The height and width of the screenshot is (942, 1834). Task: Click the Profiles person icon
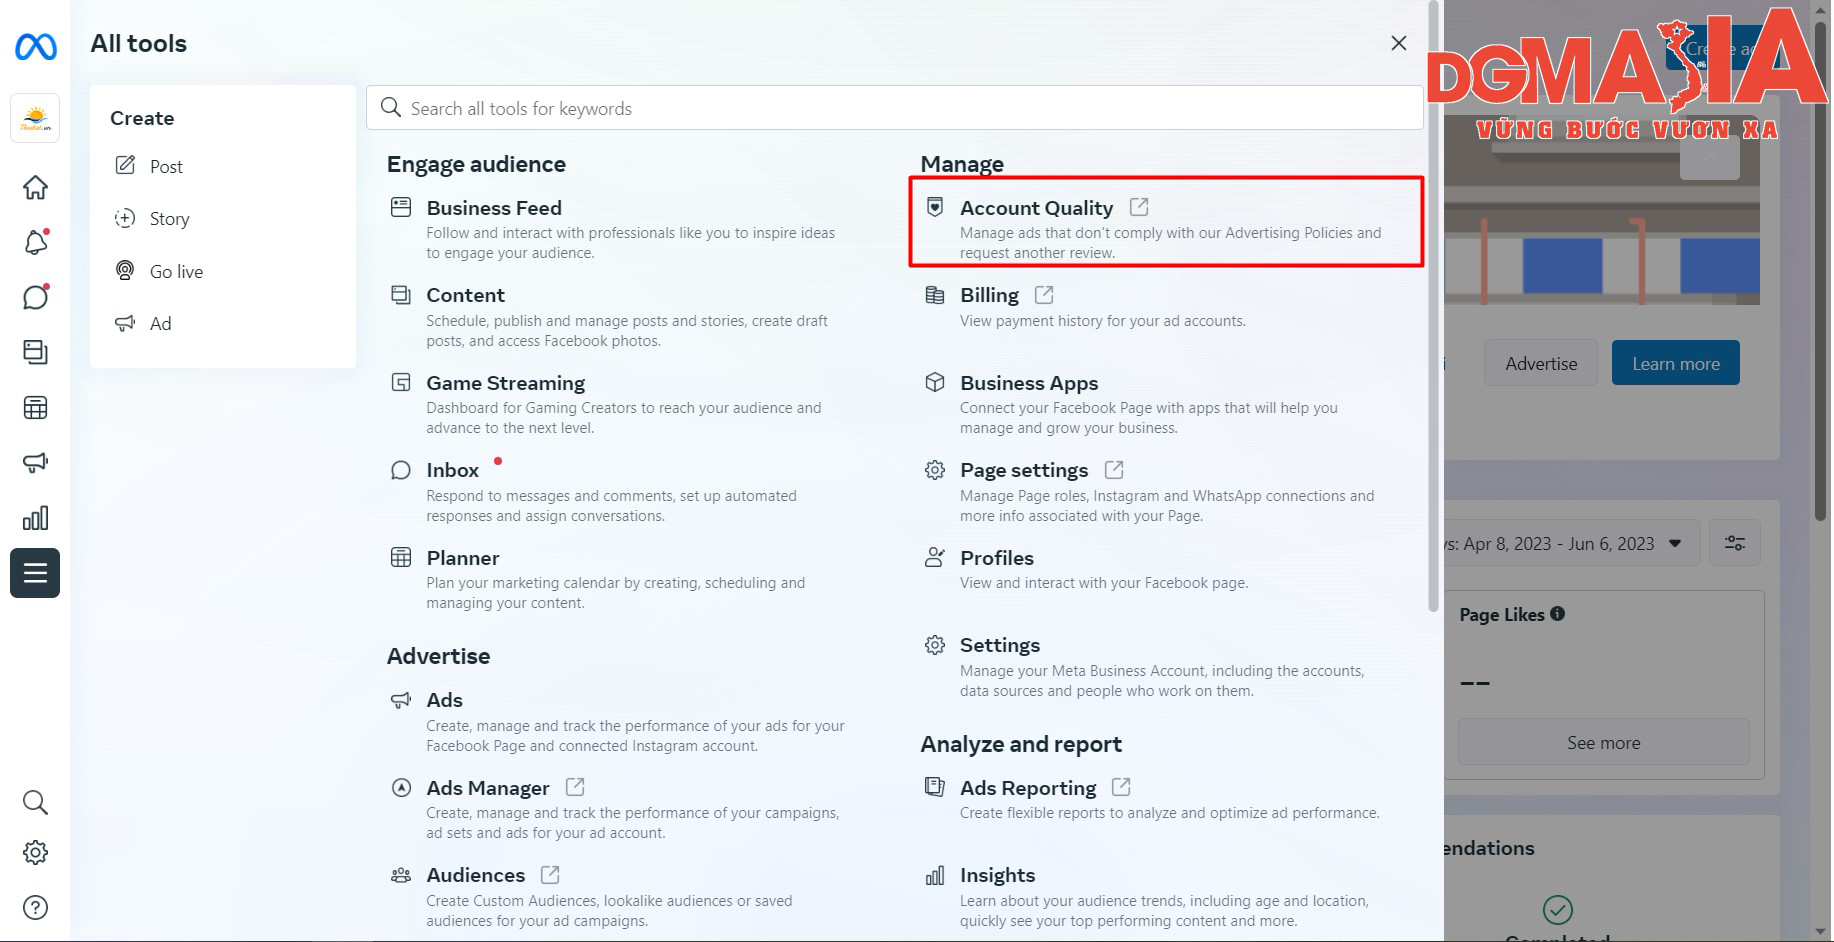point(935,557)
